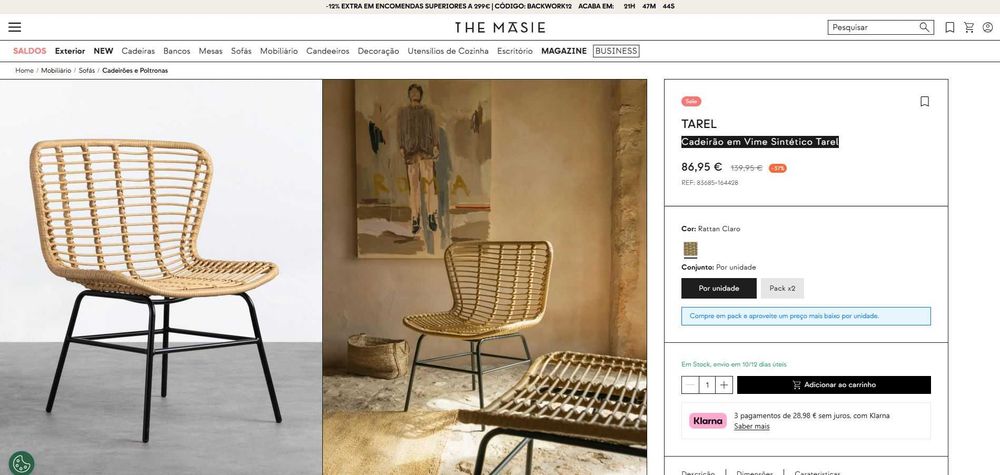This screenshot has height=475, width=1000.
Task: Open the Candeeiros category menu
Action: (328, 51)
